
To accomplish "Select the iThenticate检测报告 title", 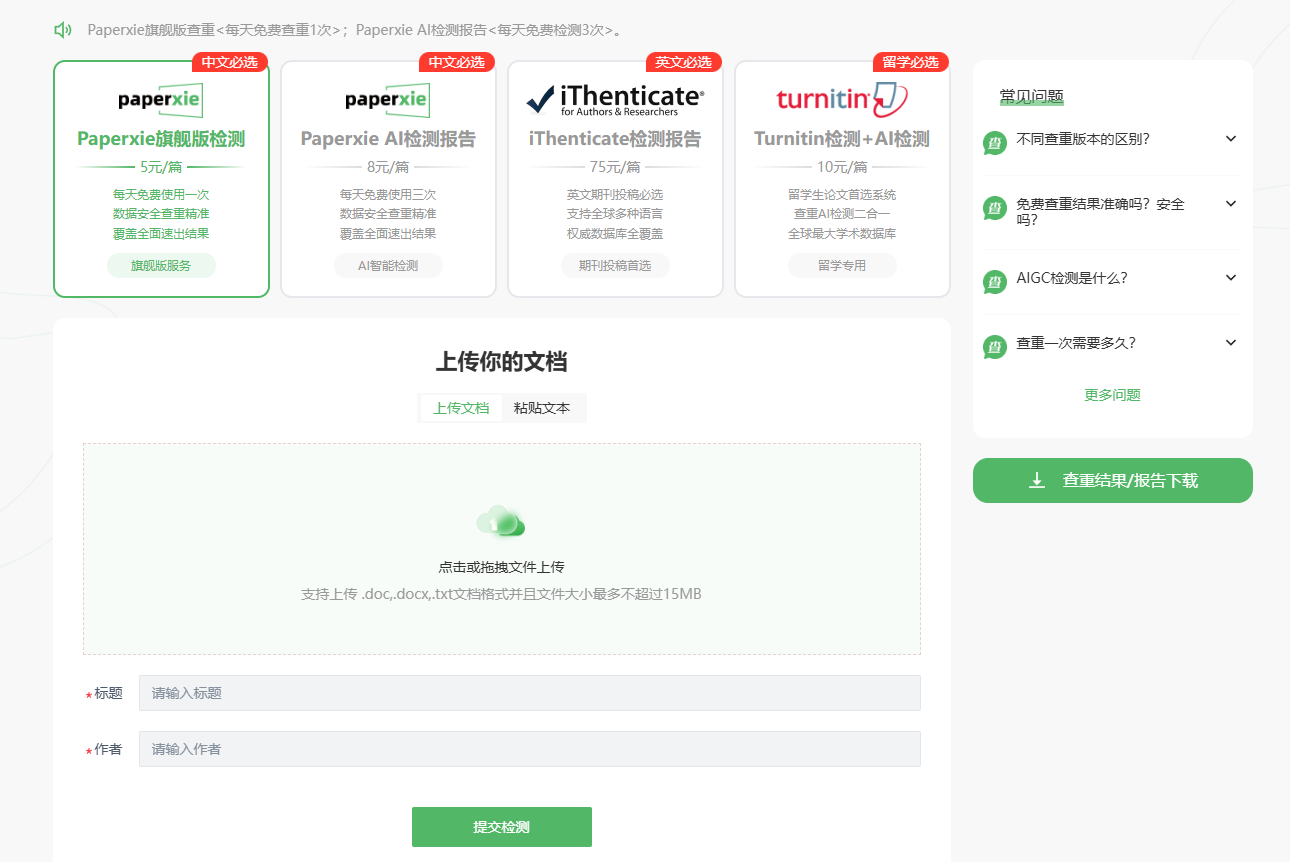I will pos(615,139).
